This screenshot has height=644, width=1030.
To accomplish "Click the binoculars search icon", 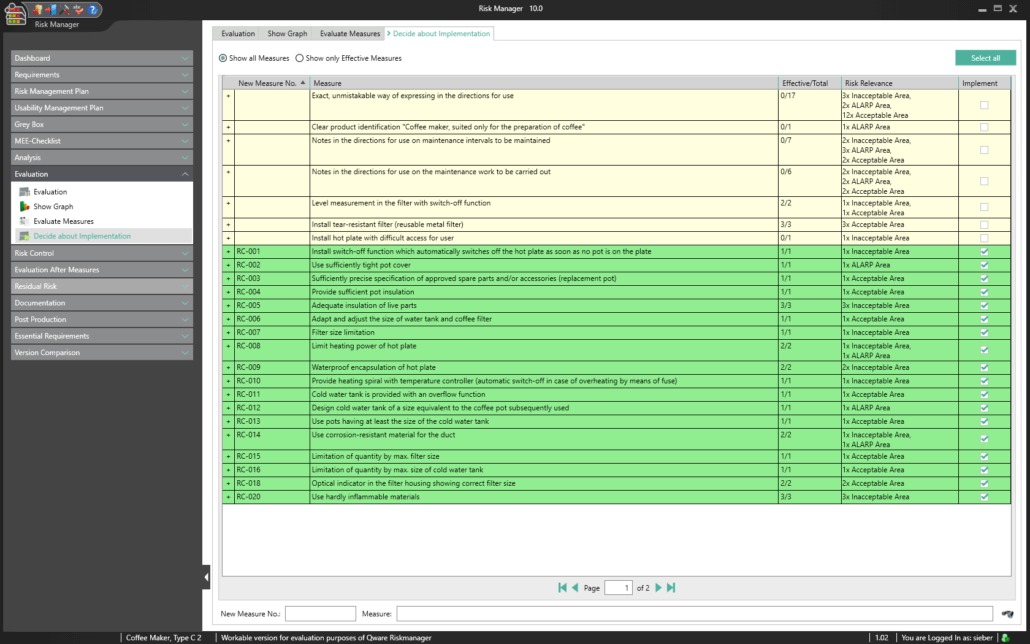I will (x=1007, y=614).
